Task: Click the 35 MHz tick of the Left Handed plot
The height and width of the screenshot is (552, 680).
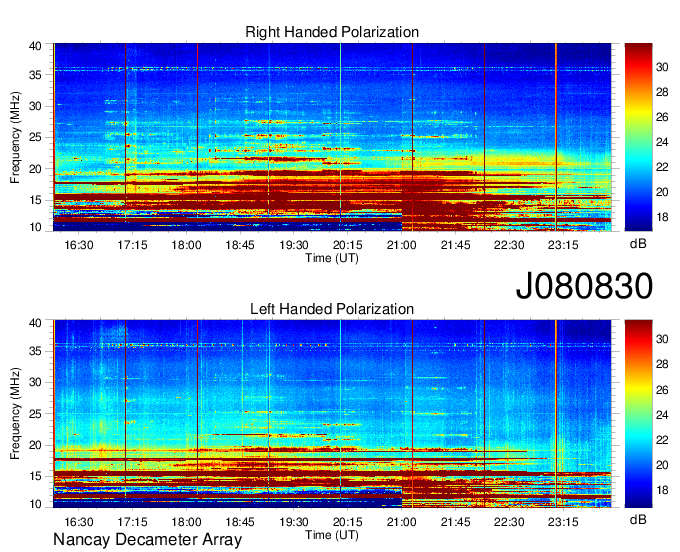Action: pyautogui.click(x=35, y=351)
